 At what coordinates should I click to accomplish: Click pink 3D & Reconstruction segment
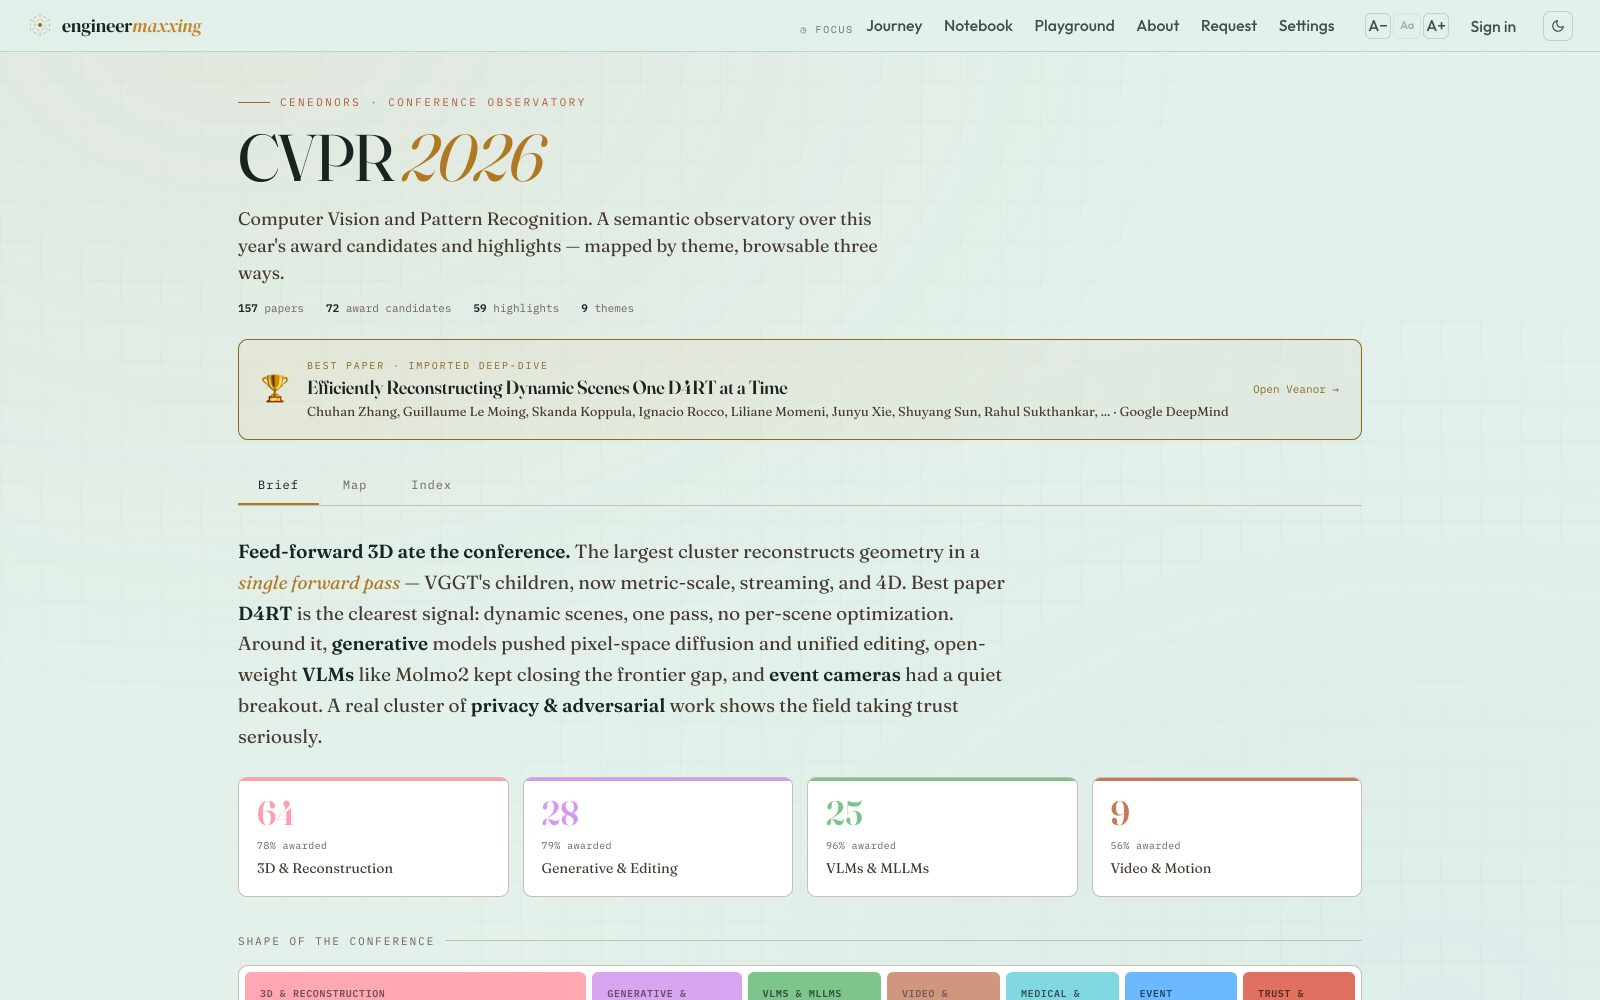(x=415, y=986)
